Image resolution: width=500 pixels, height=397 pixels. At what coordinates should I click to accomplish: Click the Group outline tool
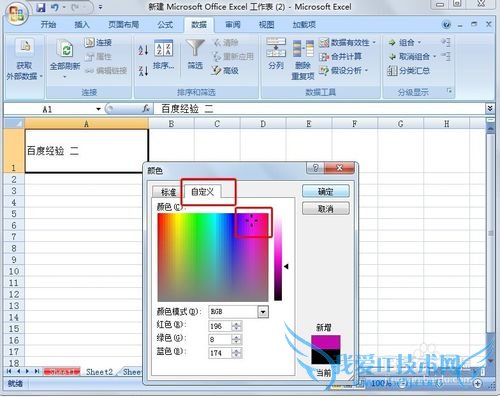click(x=404, y=42)
